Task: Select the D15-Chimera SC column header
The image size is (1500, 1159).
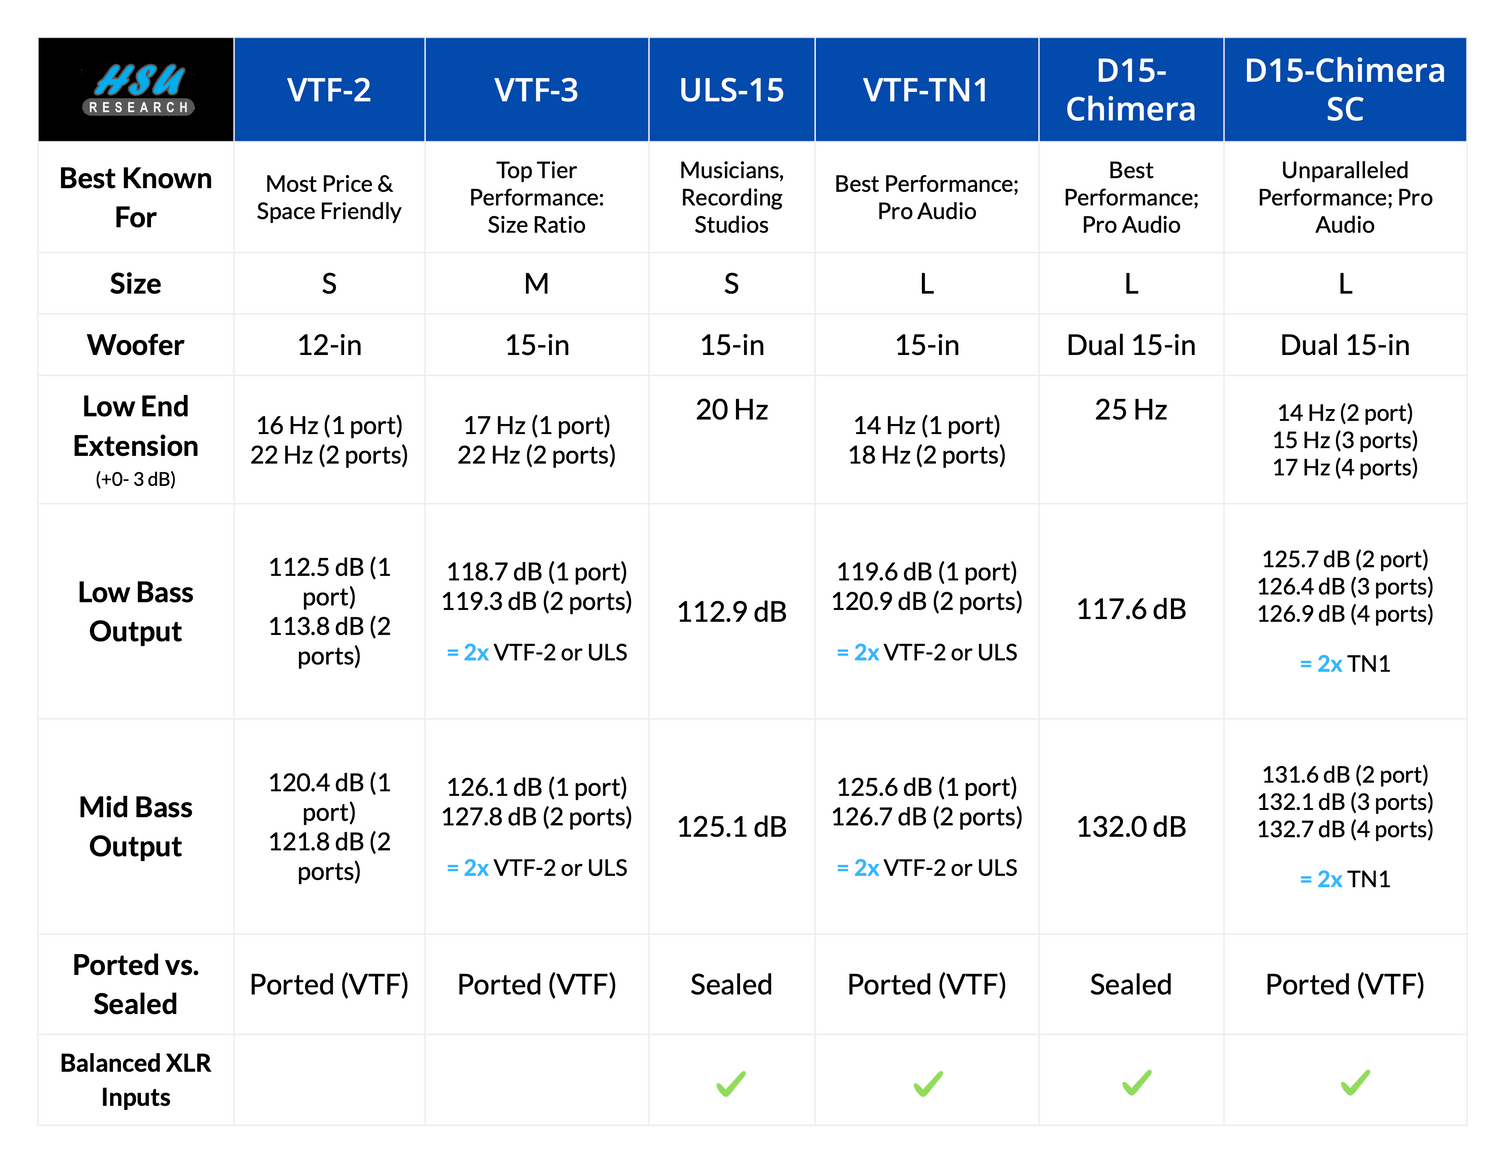Action: tap(1344, 90)
